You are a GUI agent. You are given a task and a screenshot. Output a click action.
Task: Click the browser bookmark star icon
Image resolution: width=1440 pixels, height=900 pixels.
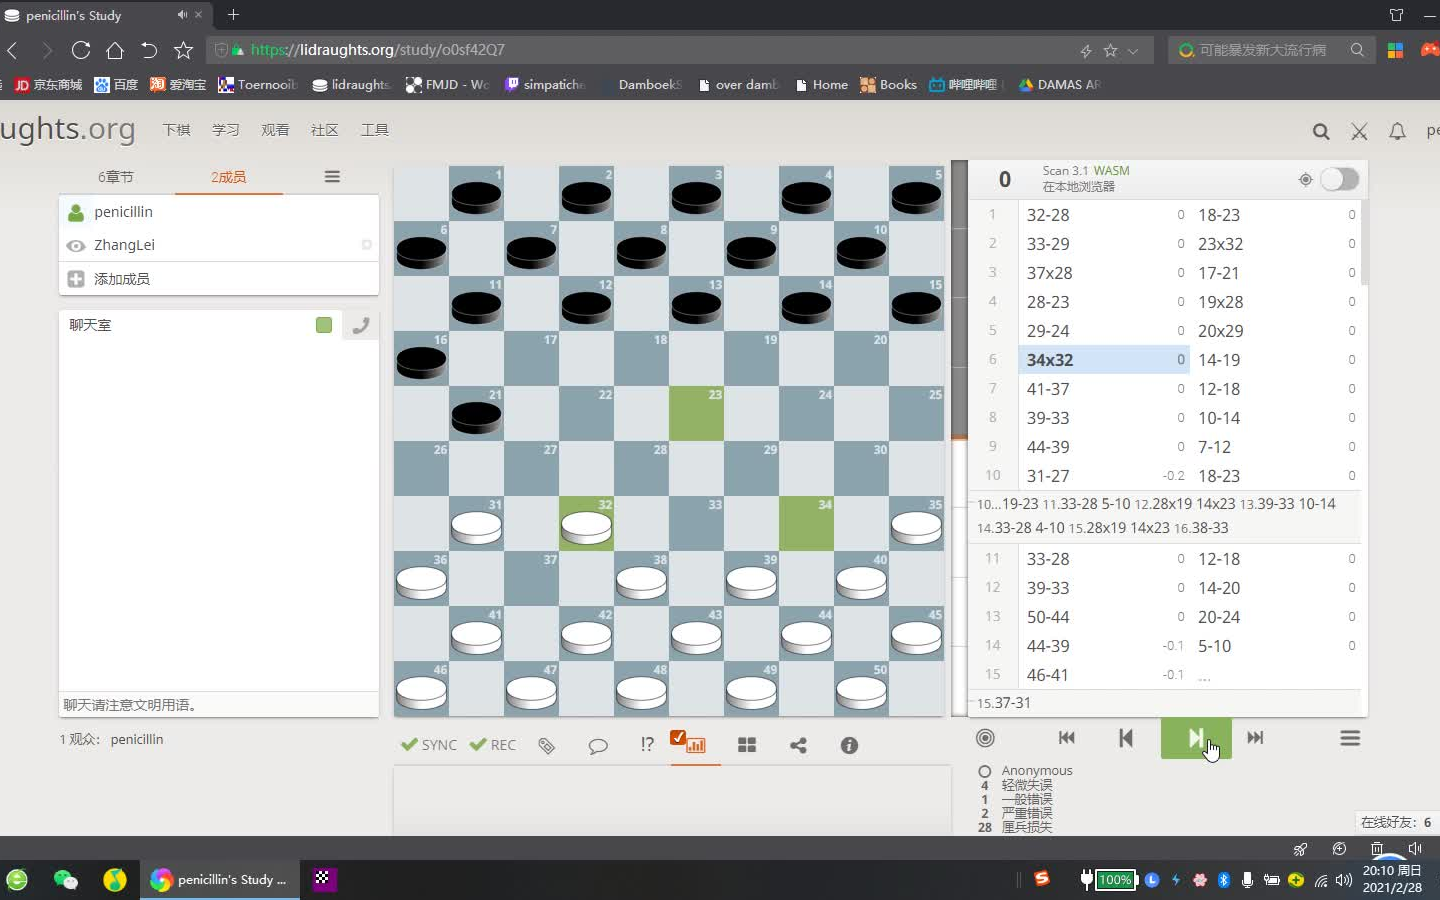point(183,50)
